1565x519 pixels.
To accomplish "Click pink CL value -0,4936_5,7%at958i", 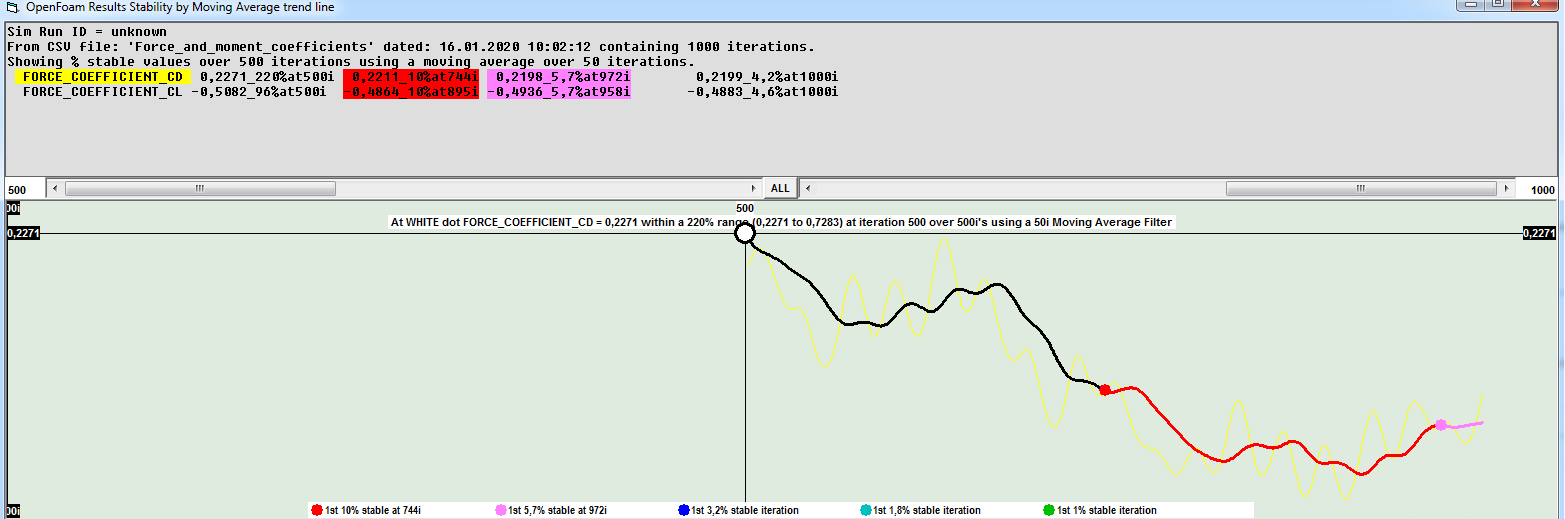I will [x=559, y=92].
